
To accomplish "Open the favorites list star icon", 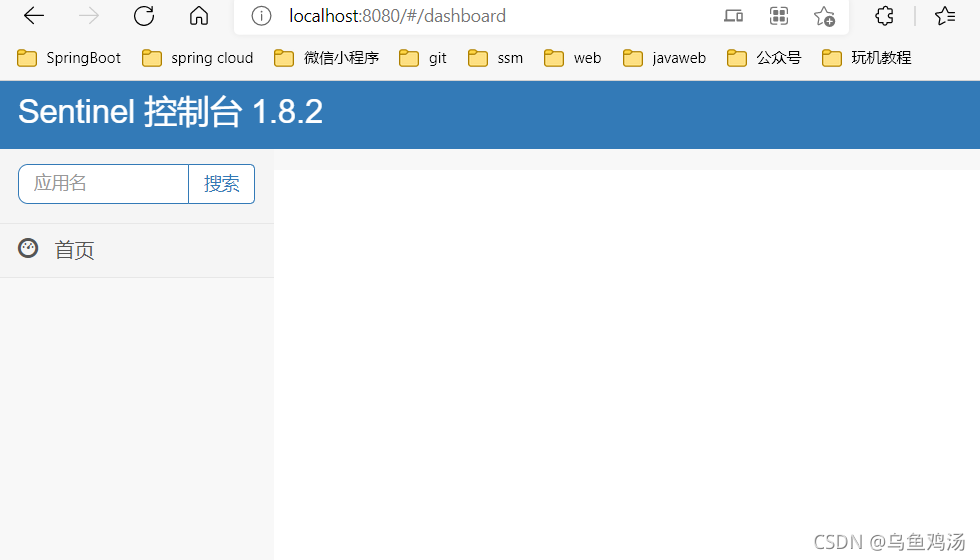I will tap(945, 16).
